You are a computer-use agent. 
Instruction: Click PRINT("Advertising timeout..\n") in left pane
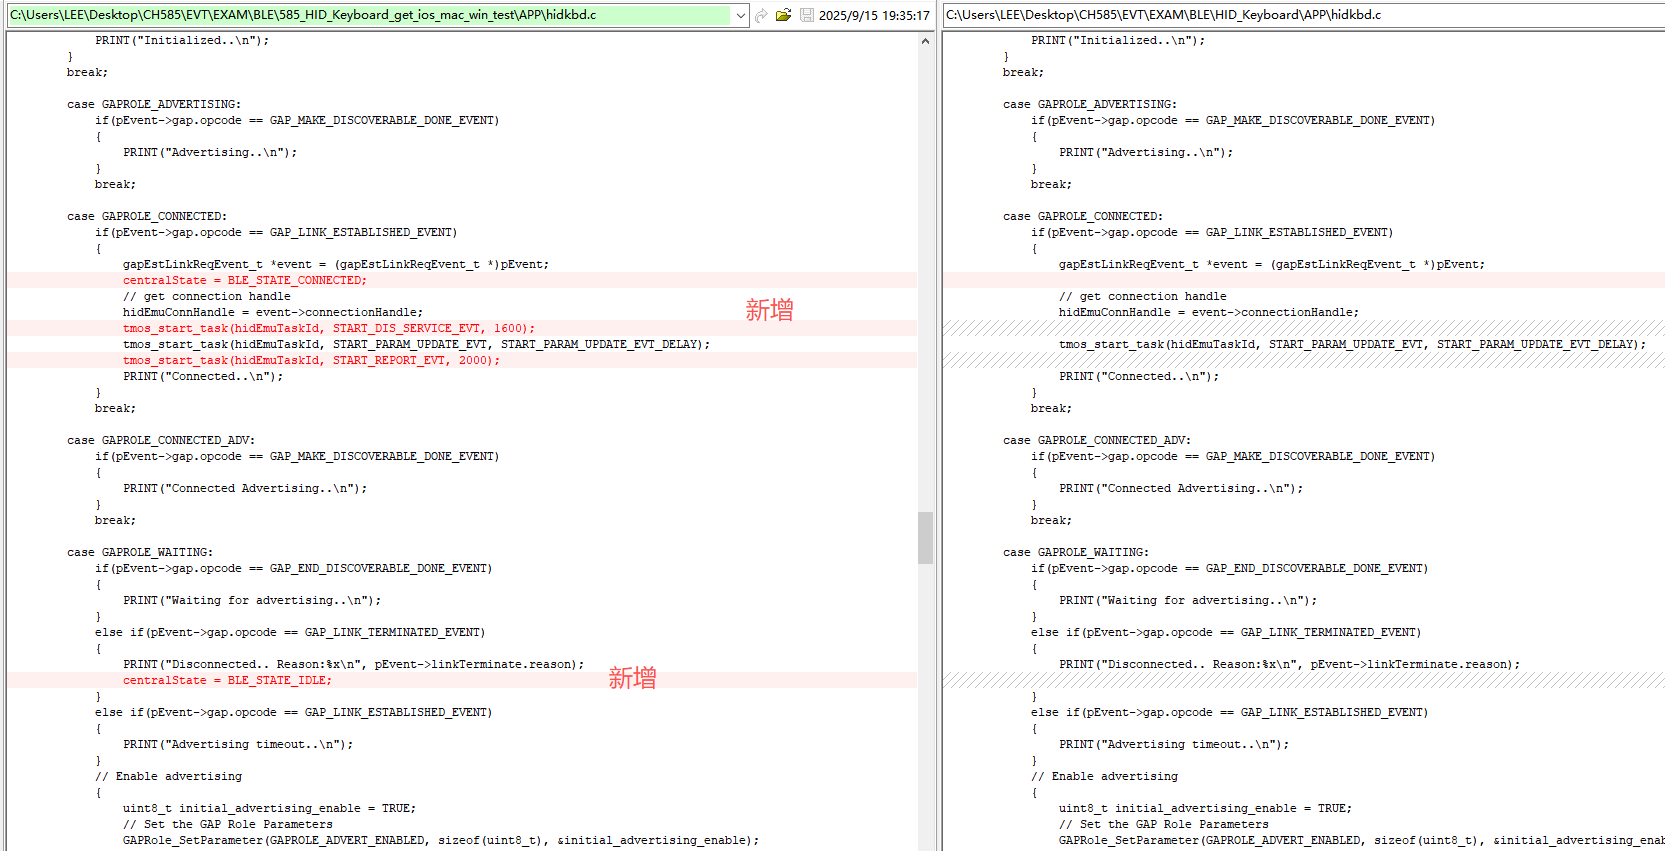(x=238, y=744)
